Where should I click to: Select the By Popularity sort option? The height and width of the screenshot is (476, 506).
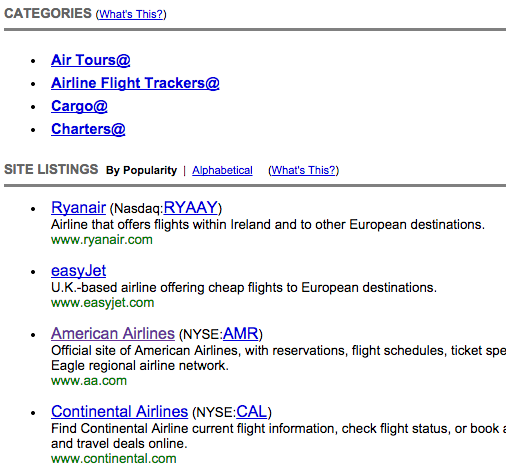[x=141, y=170]
